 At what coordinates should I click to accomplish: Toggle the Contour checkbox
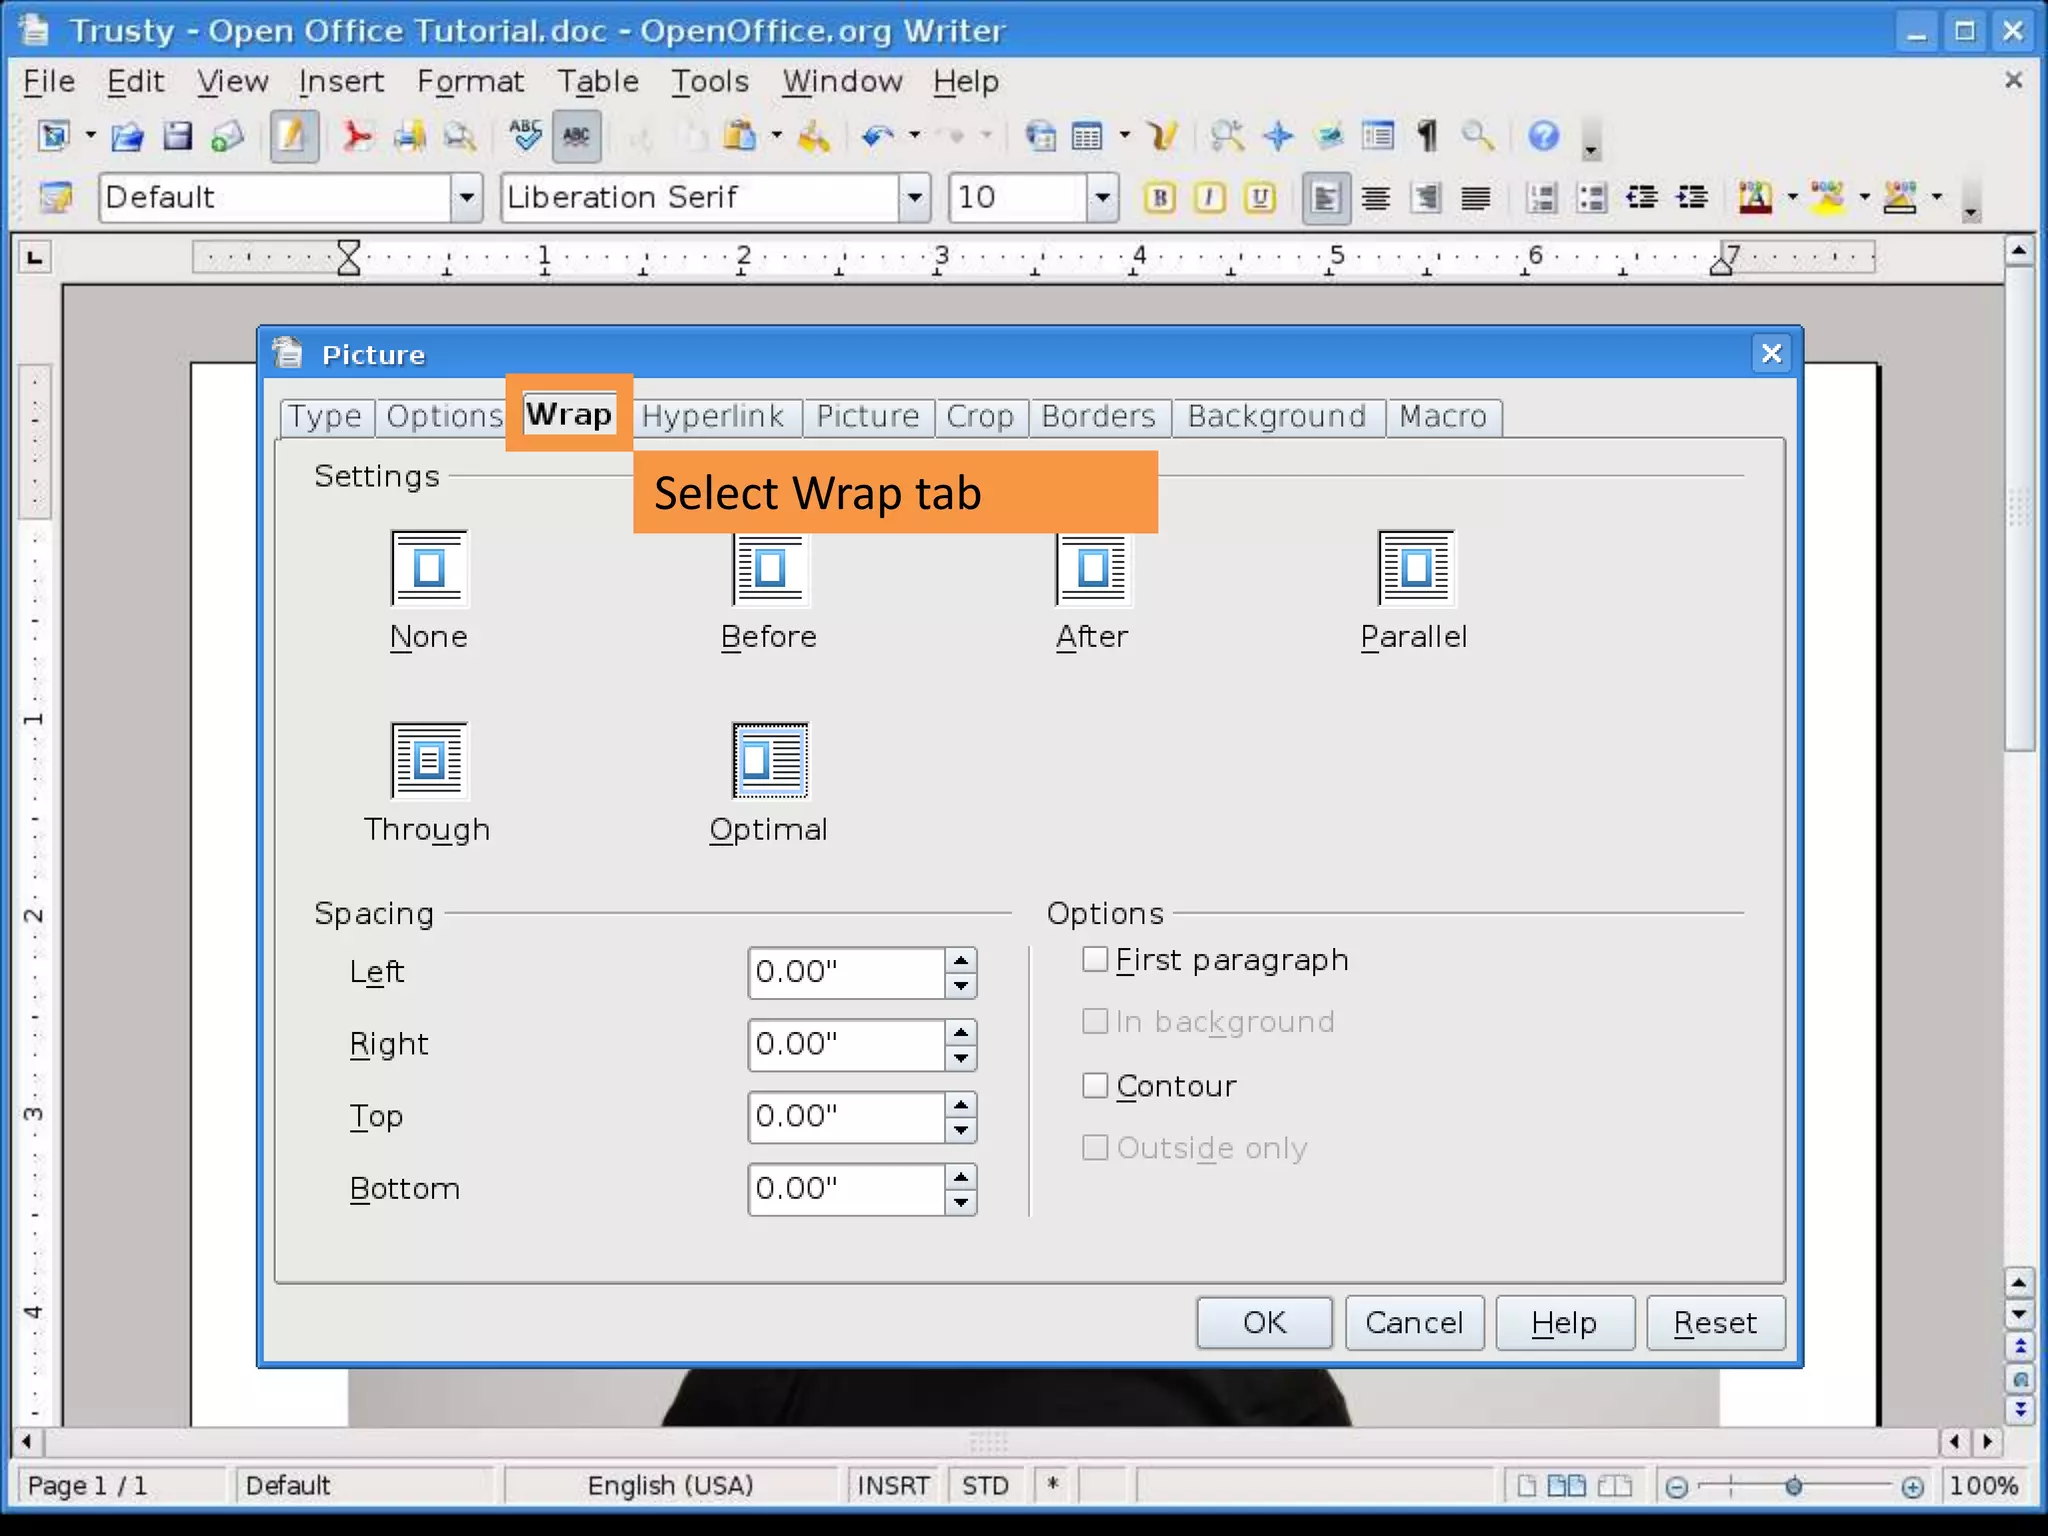[x=1095, y=1085]
